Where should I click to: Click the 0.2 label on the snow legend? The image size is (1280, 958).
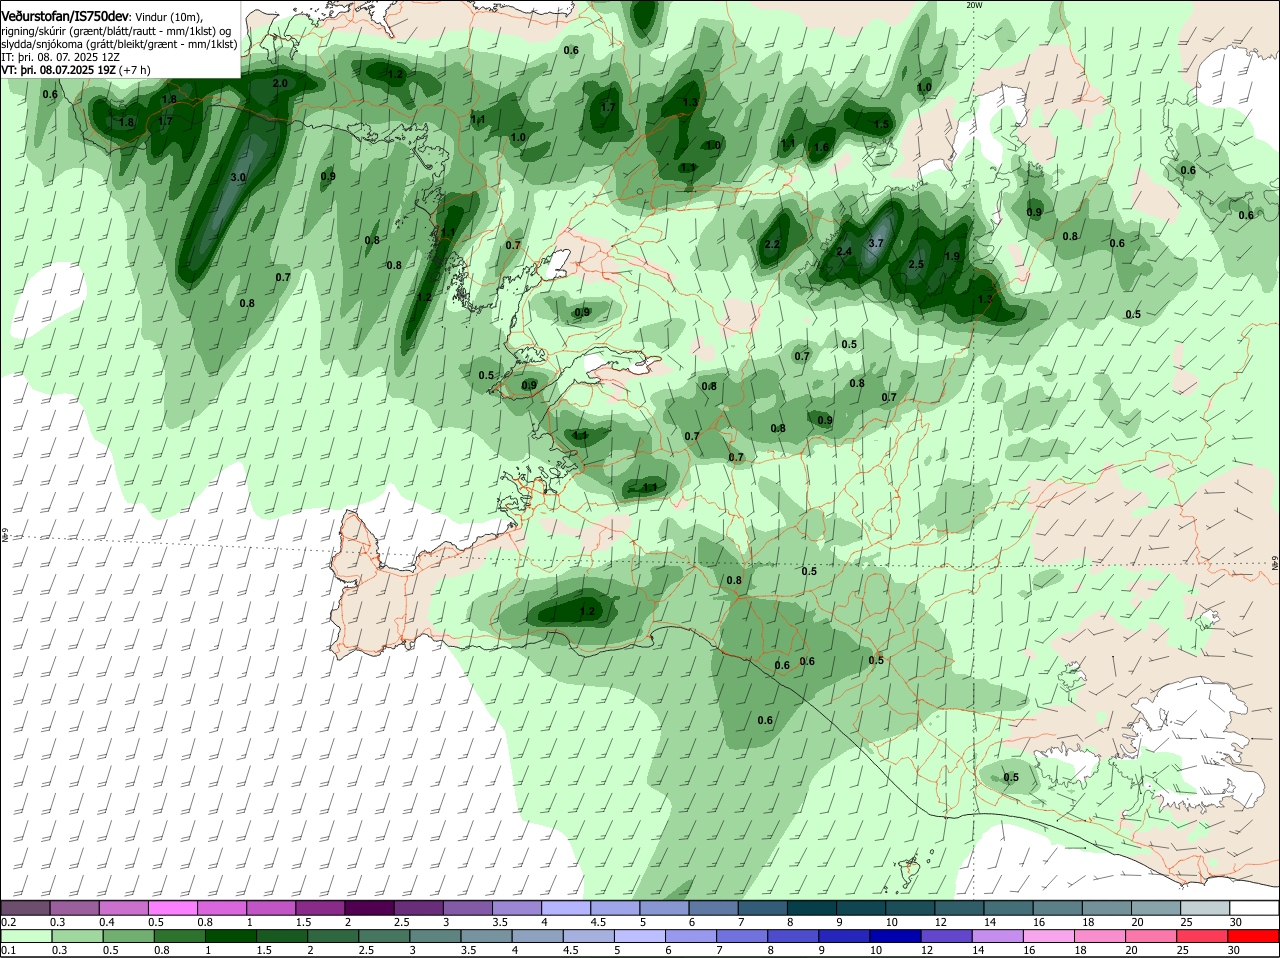[8, 921]
